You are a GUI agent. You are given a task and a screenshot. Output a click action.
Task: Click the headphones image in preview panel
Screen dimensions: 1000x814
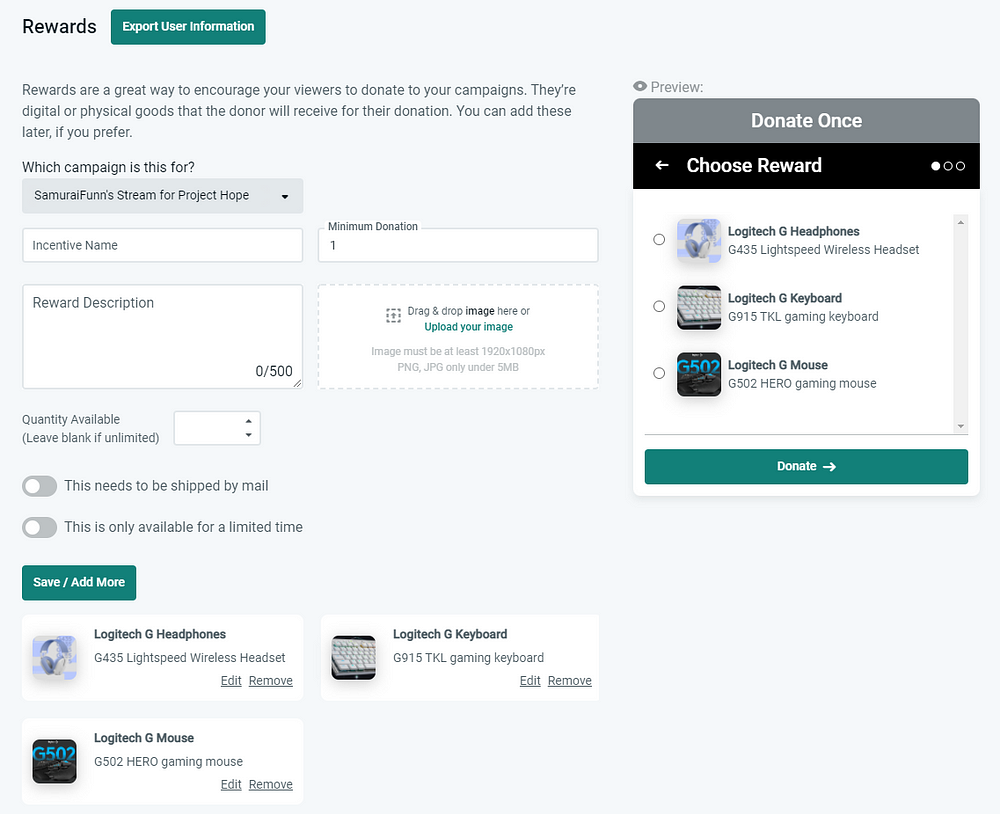coord(699,241)
